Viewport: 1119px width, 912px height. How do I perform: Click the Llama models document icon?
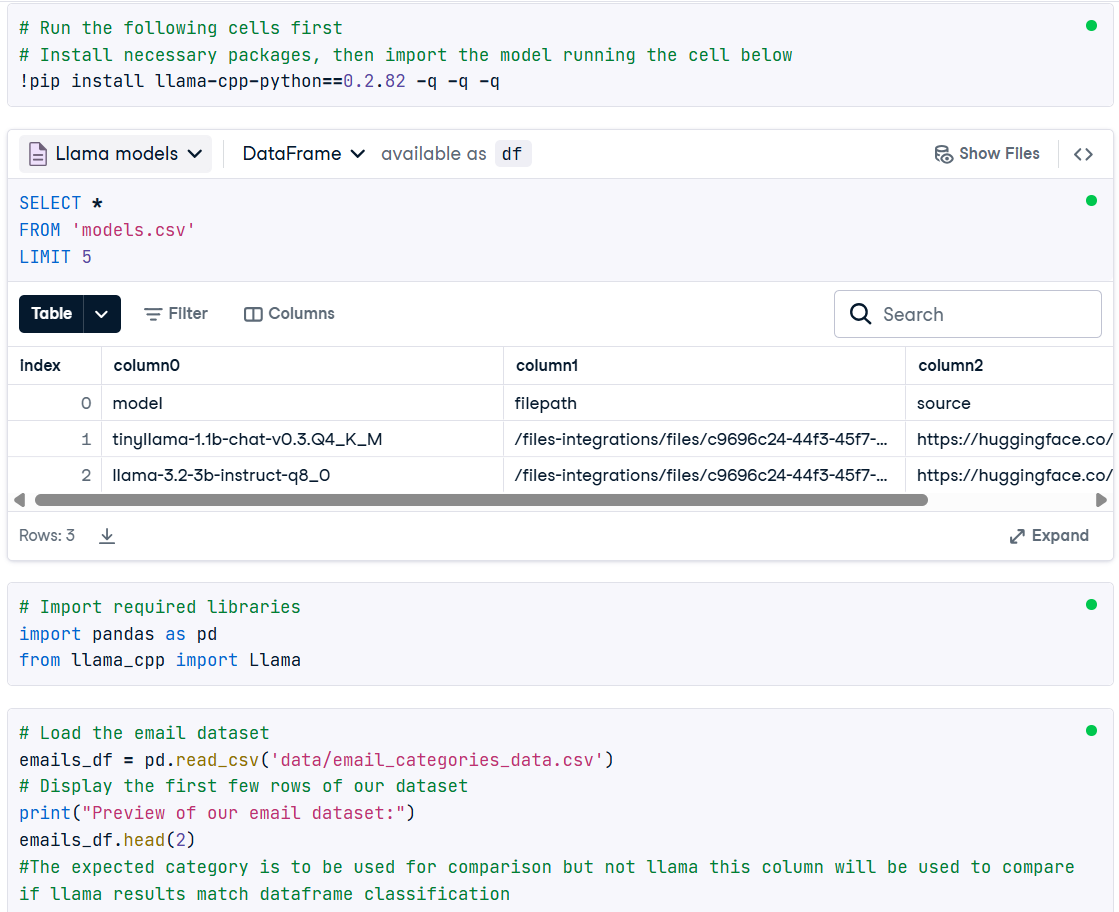pos(38,154)
